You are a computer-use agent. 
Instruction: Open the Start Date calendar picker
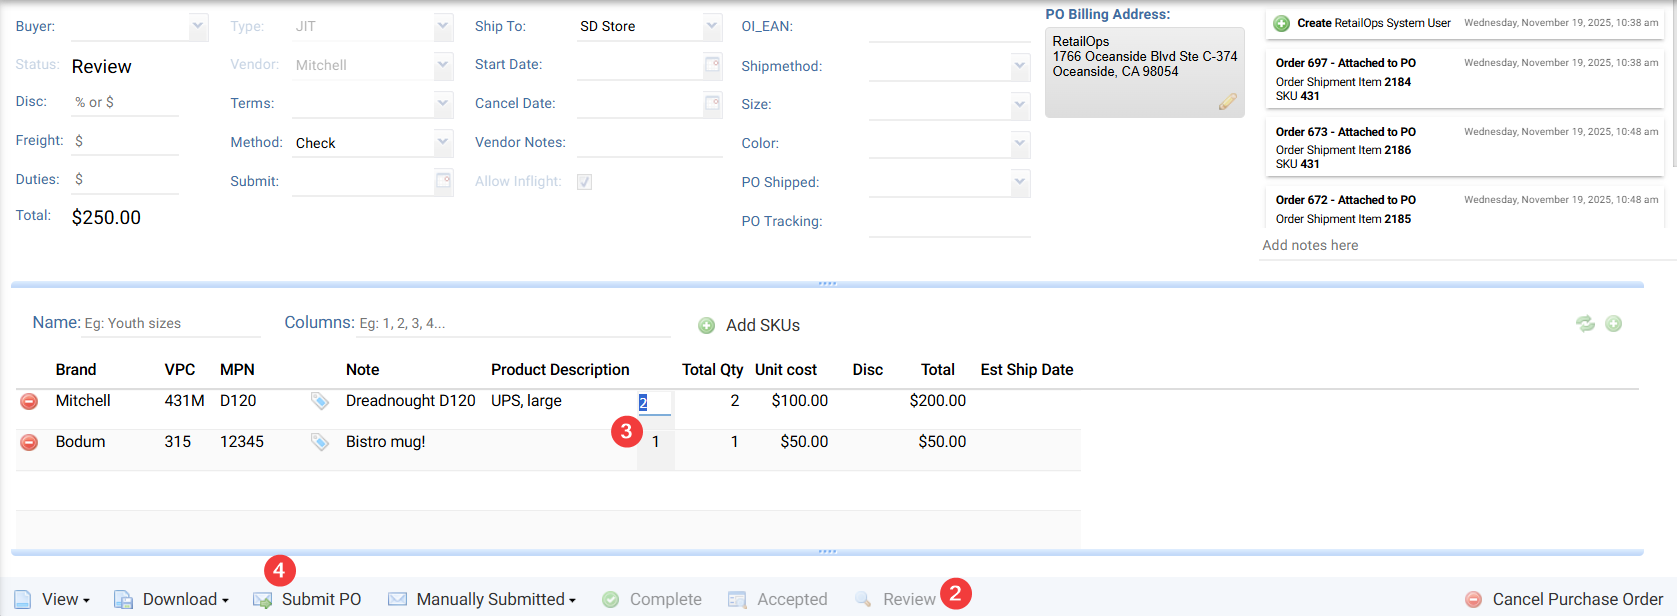[712, 65]
